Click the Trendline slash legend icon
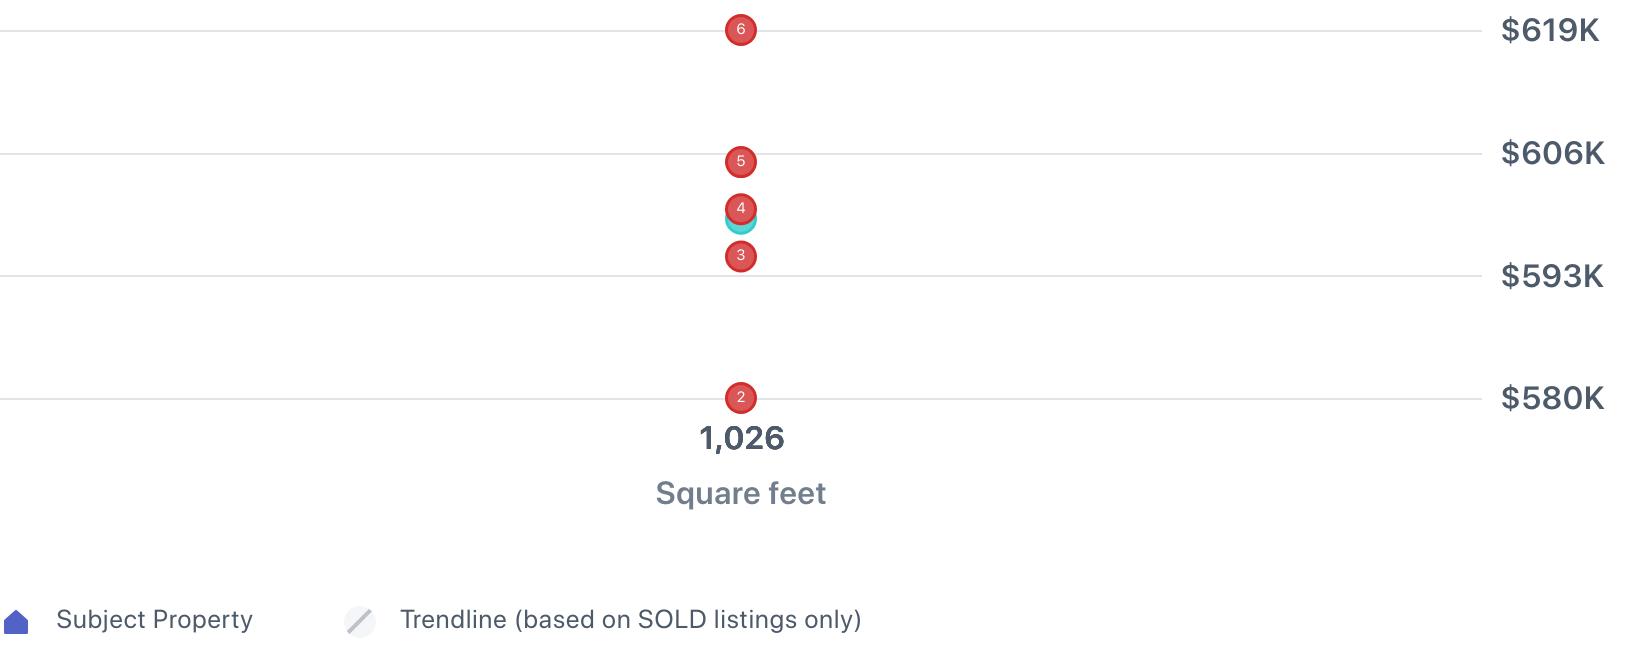Viewport: 1632px width, 650px height. (x=360, y=621)
